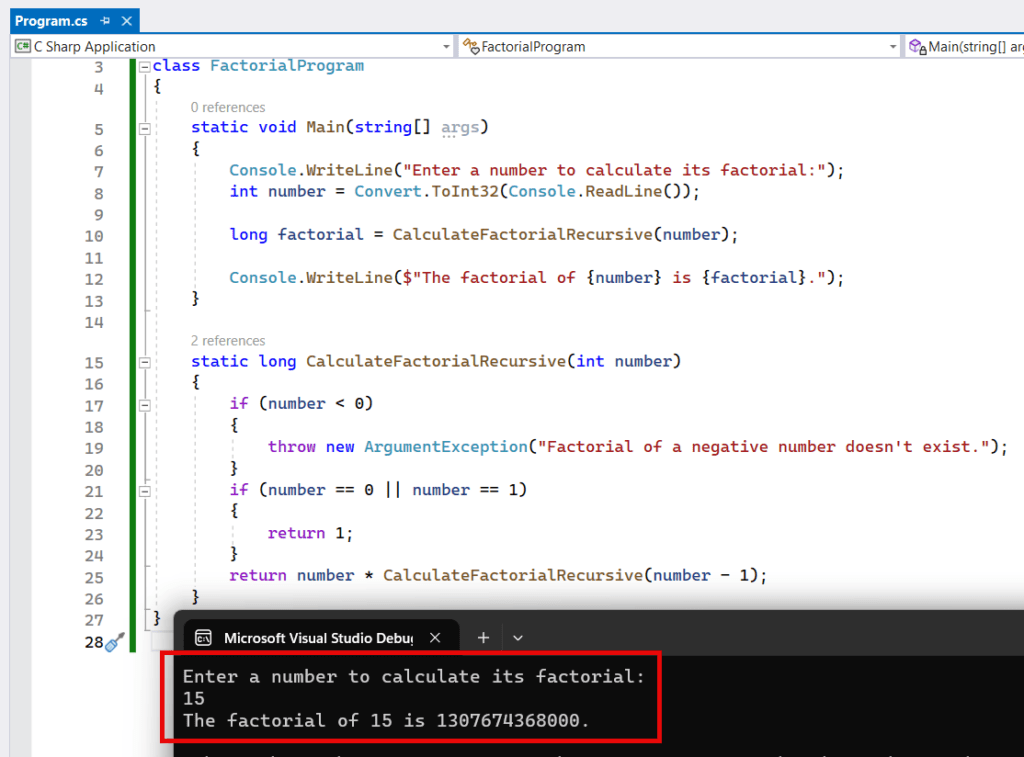1024x757 pixels.
Task: Open the terminal tab chevron dropdown
Action: [x=518, y=637]
